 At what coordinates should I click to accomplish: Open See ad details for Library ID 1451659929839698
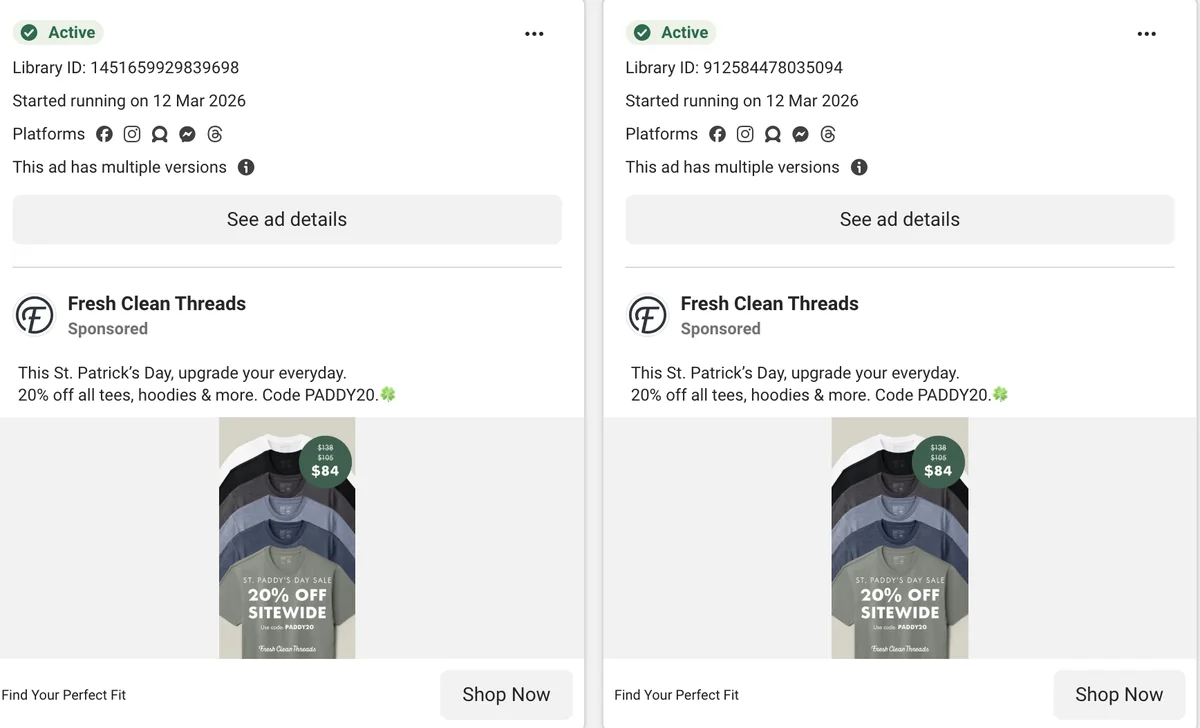(x=286, y=219)
